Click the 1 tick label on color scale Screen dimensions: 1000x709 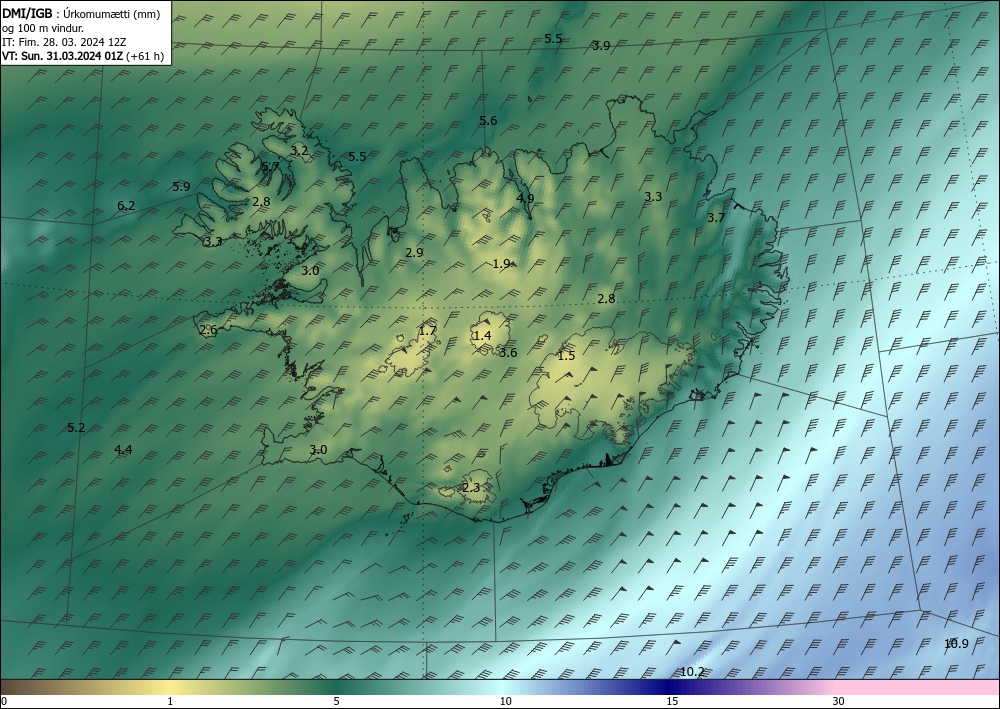[x=170, y=701]
